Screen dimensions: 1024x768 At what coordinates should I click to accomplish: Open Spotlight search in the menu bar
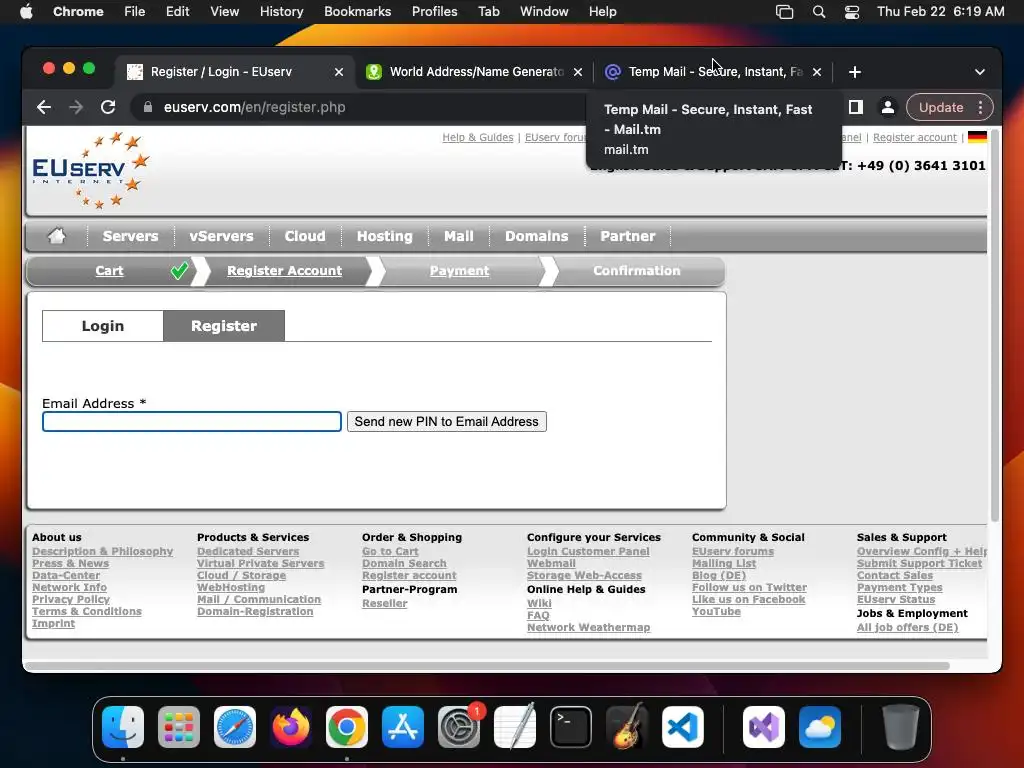click(x=818, y=12)
